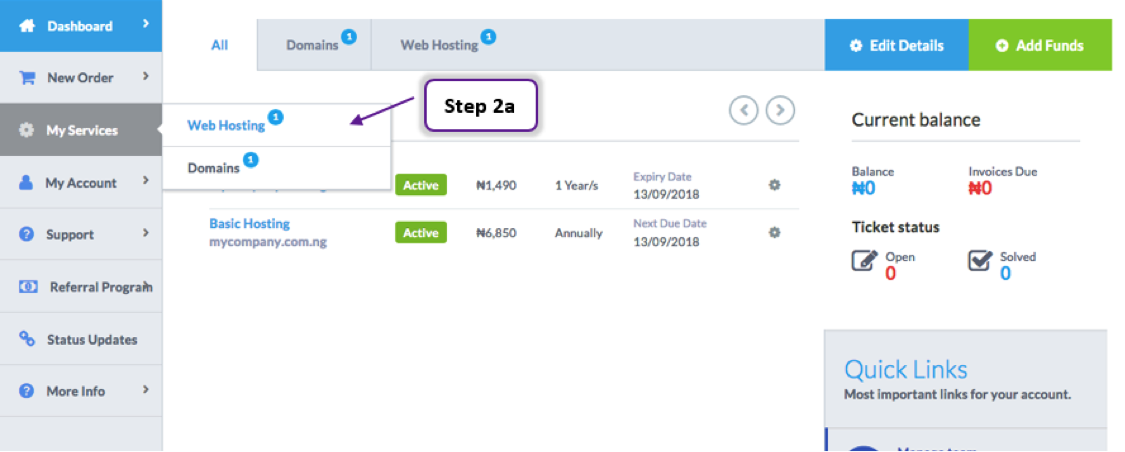Click the Balance ₦0 amount
Screen dimensions: 1125x452
click(x=864, y=189)
